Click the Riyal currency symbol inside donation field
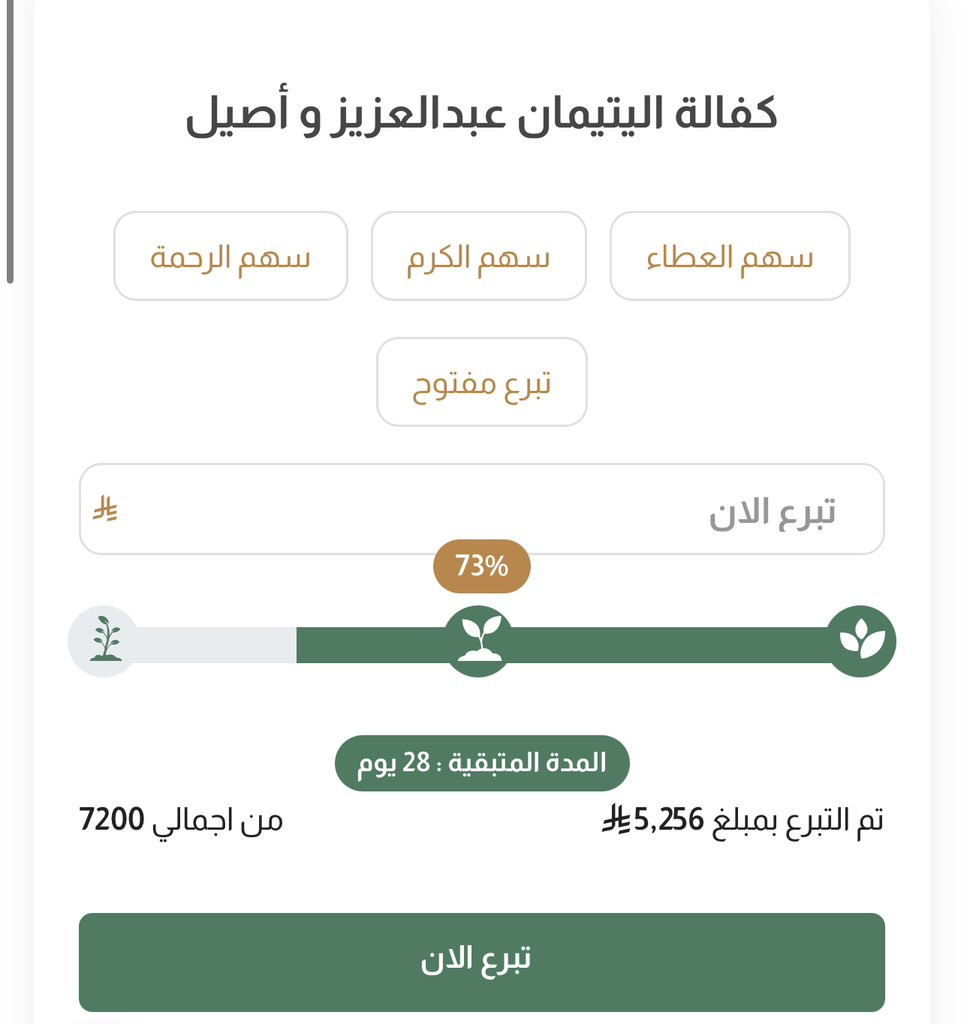 click(x=104, y=509)
